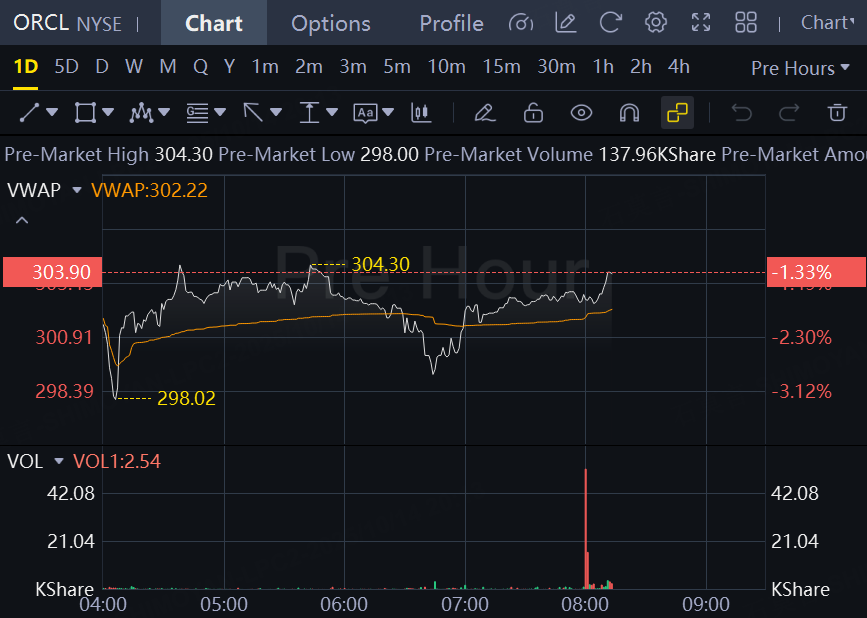Toggle drawings visibility eye
This screenshot has height=618, width=867.
(581, 113)
